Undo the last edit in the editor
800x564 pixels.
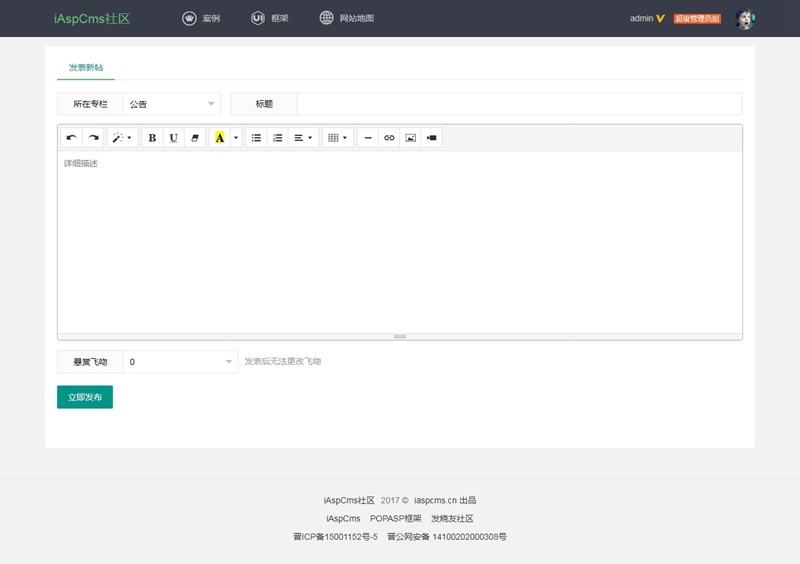coord(71,138)
